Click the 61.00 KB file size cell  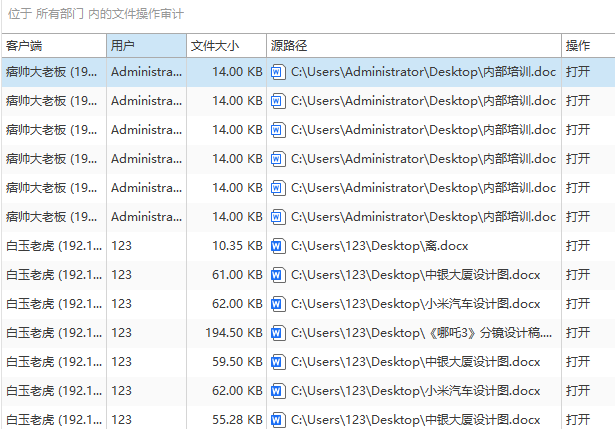(237, 275)
